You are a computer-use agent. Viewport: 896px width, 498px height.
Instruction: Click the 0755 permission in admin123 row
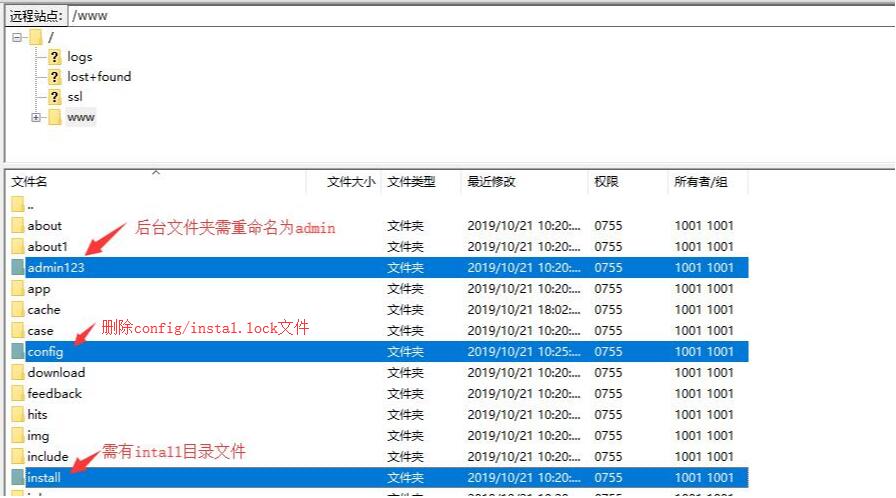tap(608, 268)
